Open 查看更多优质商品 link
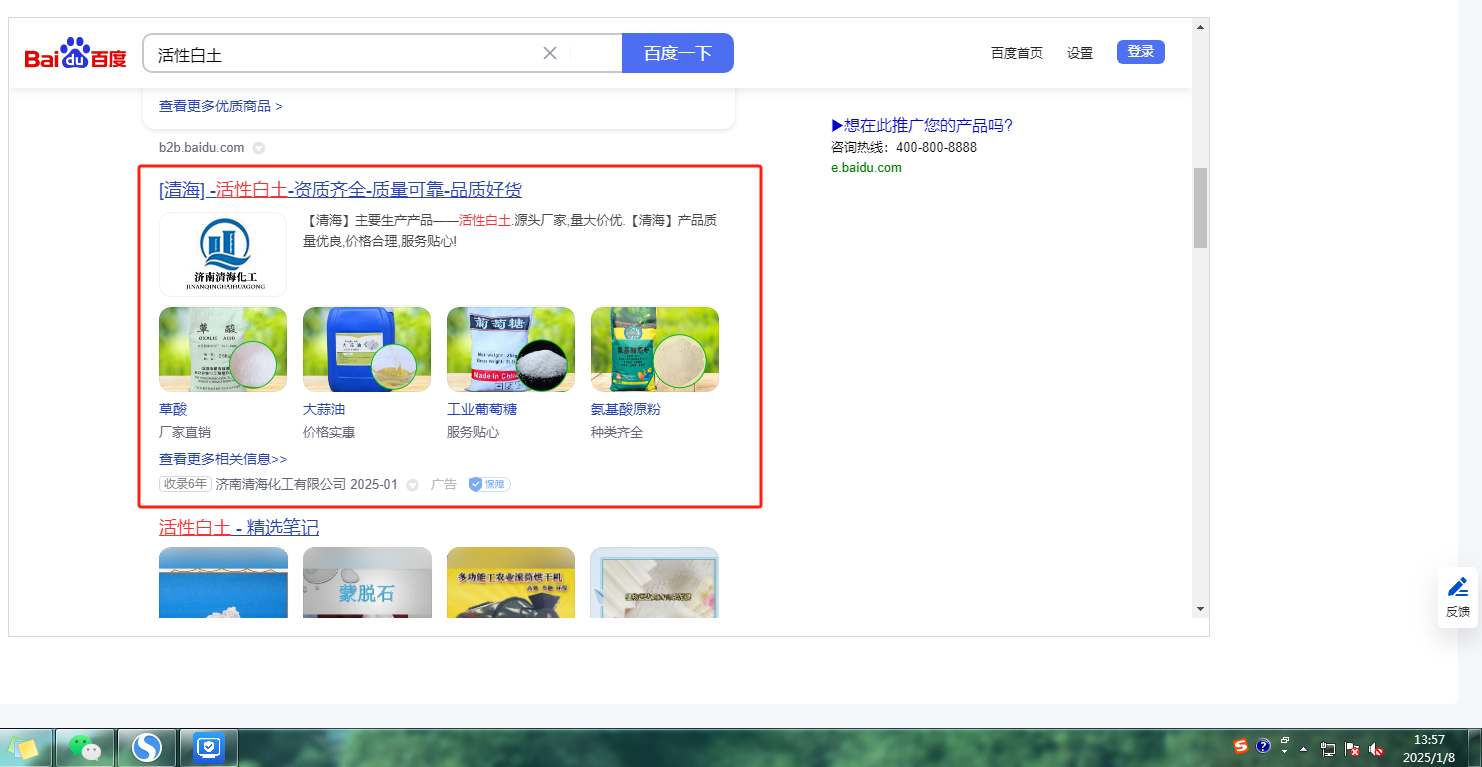The image size is (1482, 767). click(221, 106)
